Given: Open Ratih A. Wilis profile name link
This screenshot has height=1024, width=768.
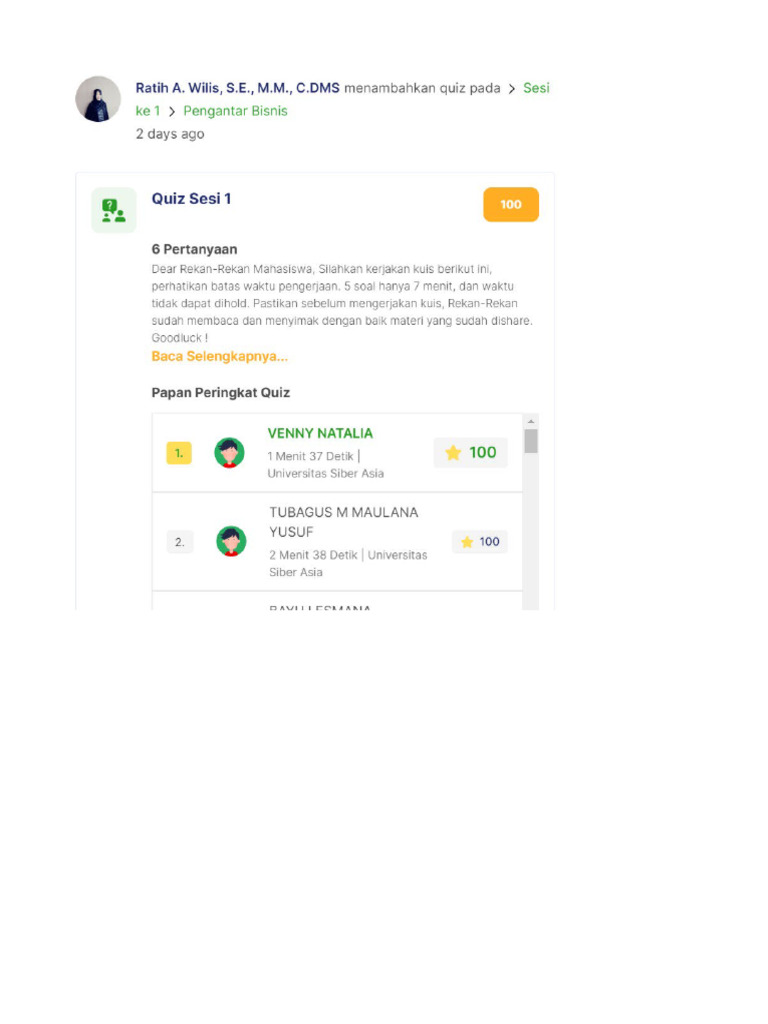Looking at the screenshot, I should tap(237, 88).
